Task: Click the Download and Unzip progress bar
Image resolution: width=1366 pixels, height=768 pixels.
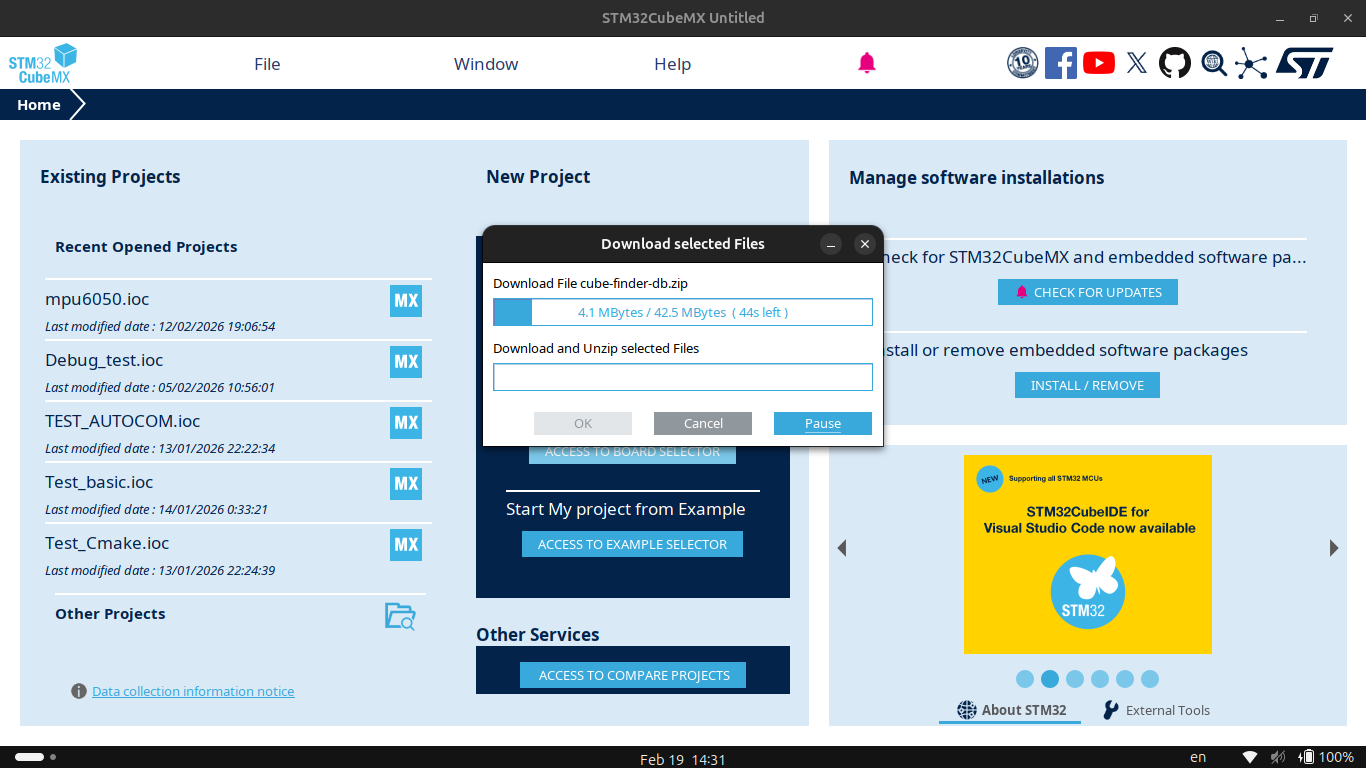Action: pyautogui.click(x=683, y=377)
